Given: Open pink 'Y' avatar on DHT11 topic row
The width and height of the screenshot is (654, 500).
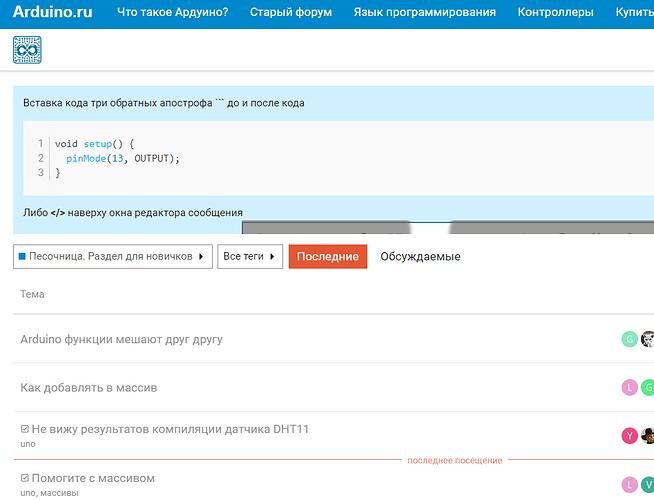Looking at the screenshot, I should tap(629, 436).
